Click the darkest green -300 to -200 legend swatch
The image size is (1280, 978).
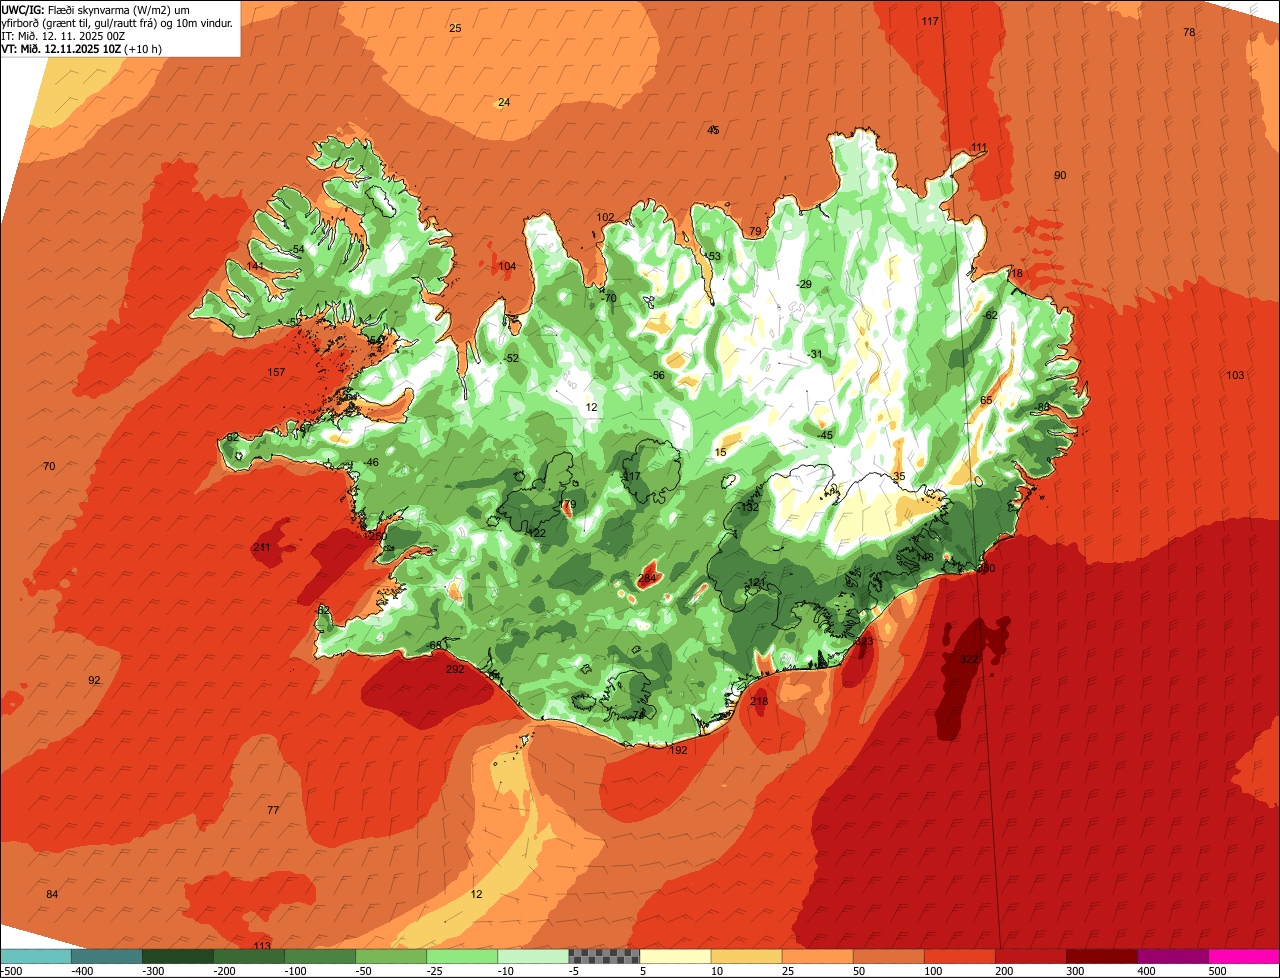click(177, 956)
